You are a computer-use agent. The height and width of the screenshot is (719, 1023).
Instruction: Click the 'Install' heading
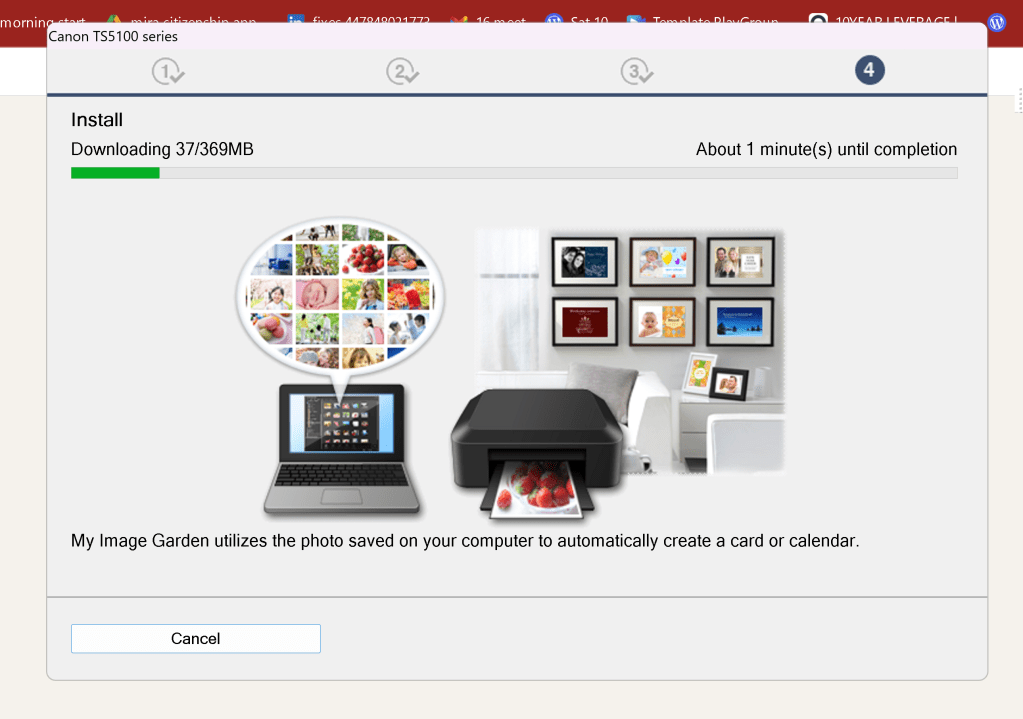click(x=97, y=120)
